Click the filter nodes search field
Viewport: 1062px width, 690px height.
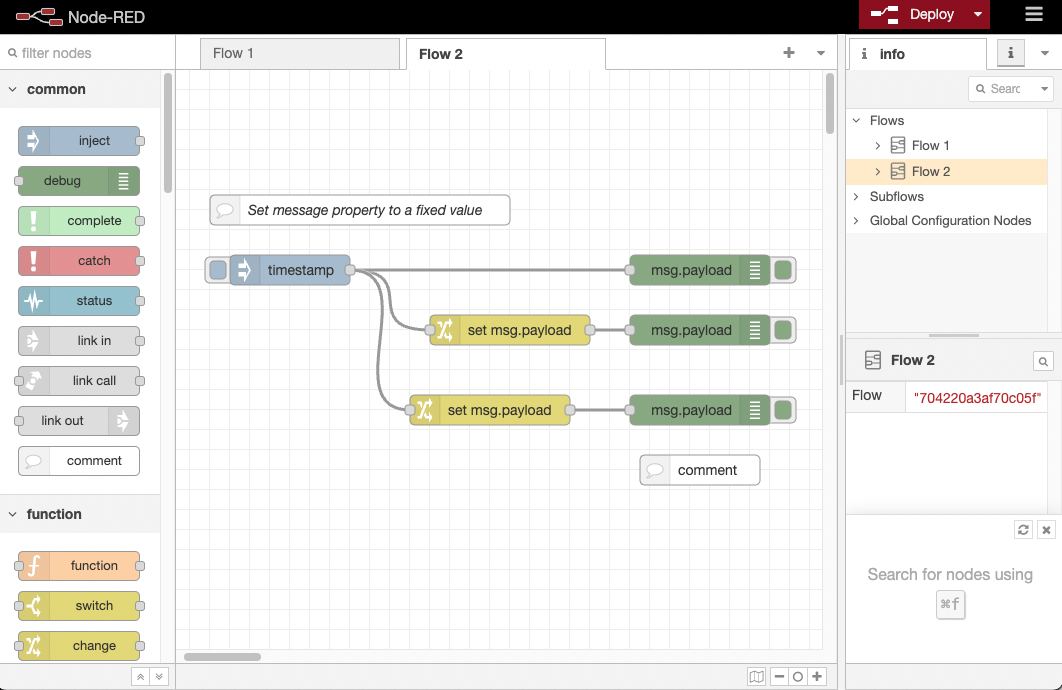(x=85, y=53)
